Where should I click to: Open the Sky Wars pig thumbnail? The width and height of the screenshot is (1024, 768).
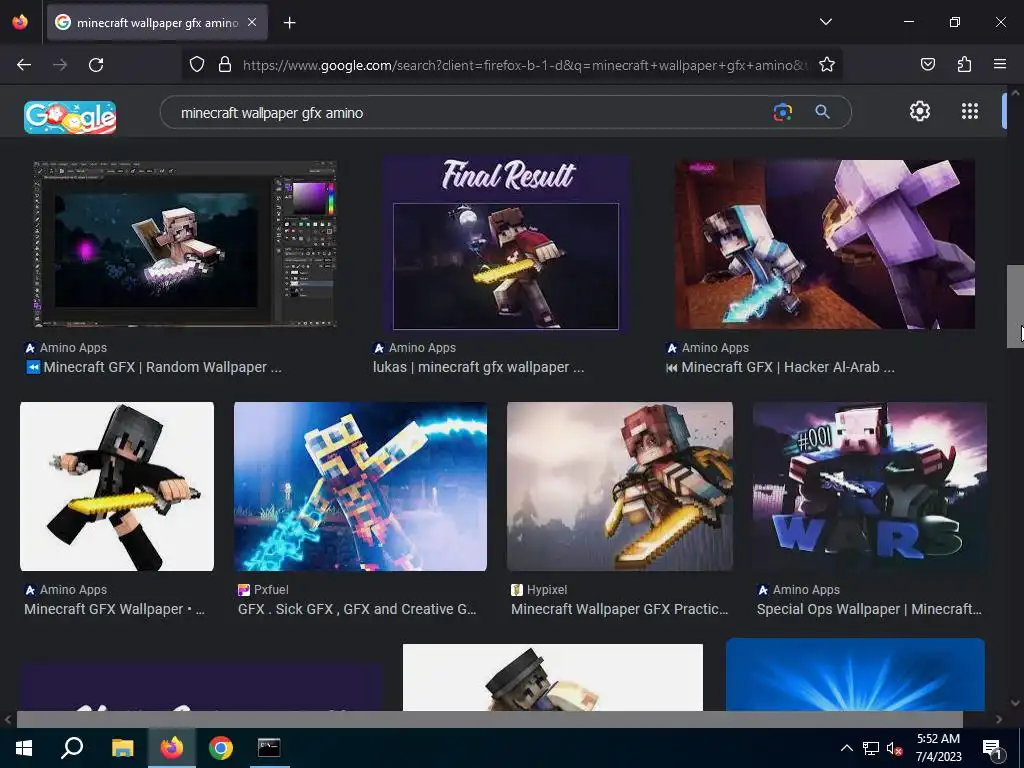(869, 487)
